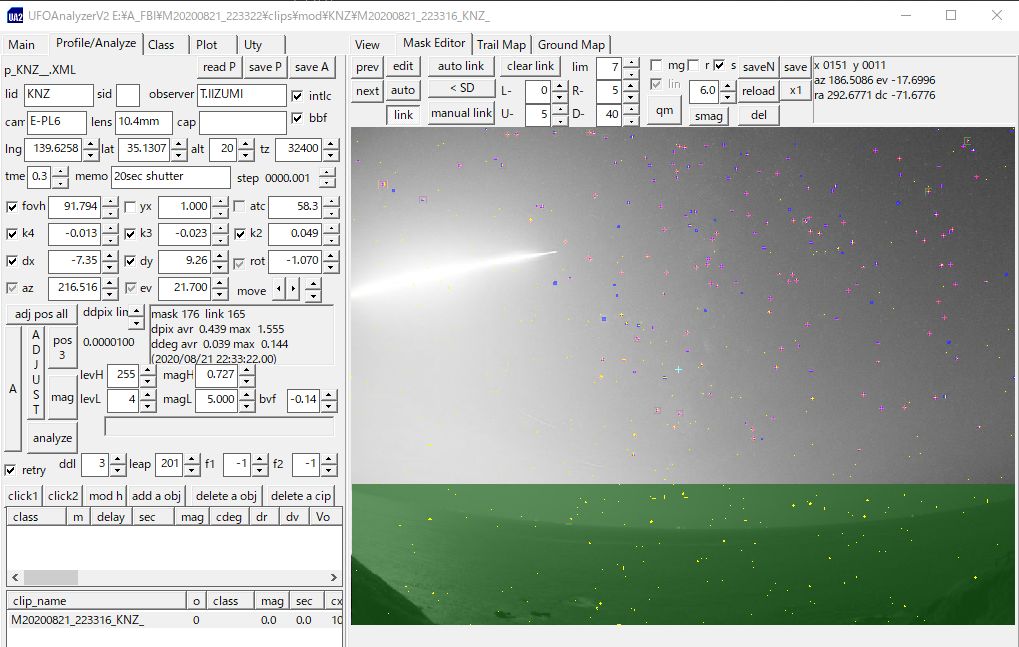Enable the 'mg' checkbox
The width and height of the screenshot is (1019, 647).
tap(656, 65)
